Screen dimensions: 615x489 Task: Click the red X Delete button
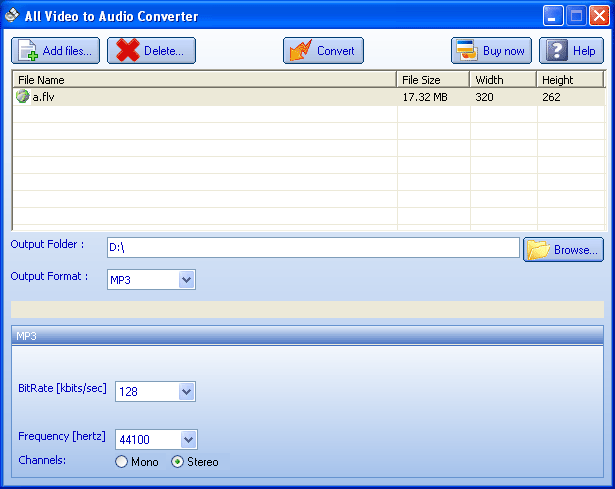[x=151, y=51]
